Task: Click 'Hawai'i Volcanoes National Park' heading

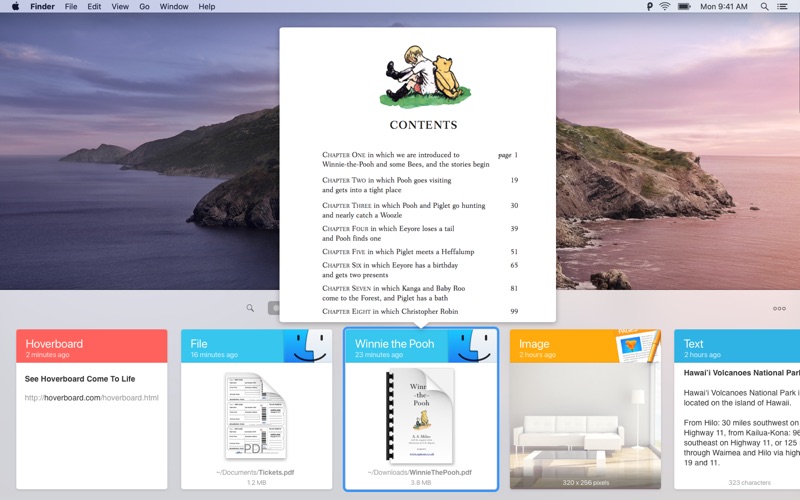Action: point(742,372)
